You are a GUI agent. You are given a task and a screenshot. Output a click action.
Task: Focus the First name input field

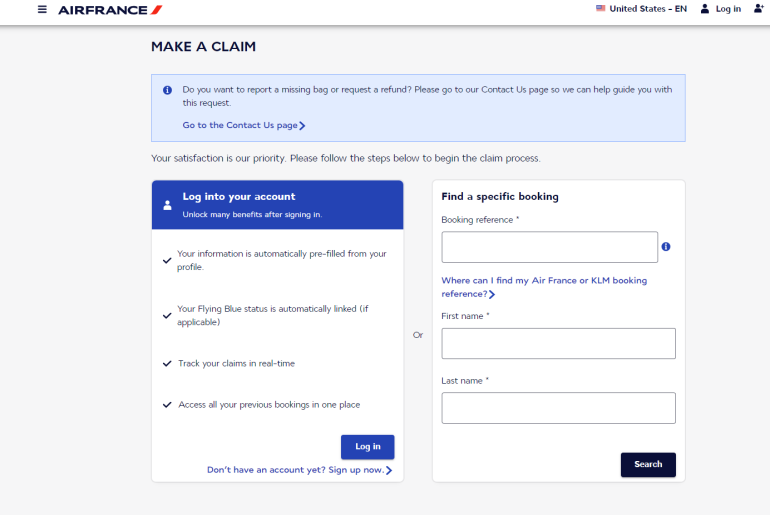coord(558,343)
